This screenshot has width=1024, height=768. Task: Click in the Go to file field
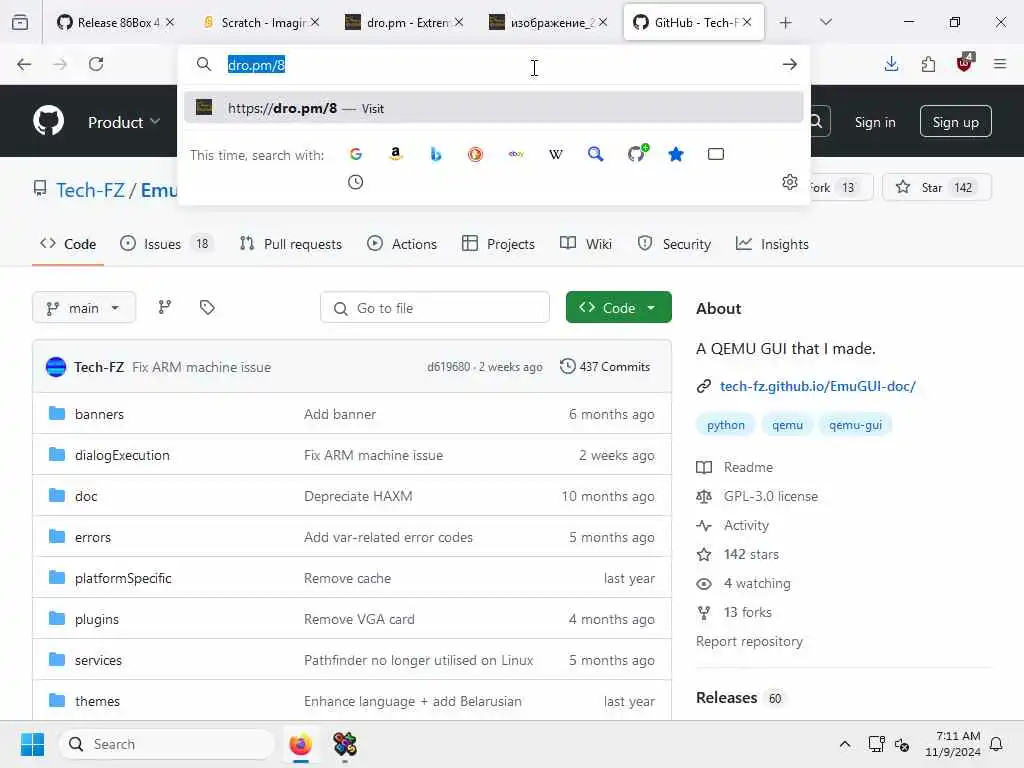coord(435,308)
